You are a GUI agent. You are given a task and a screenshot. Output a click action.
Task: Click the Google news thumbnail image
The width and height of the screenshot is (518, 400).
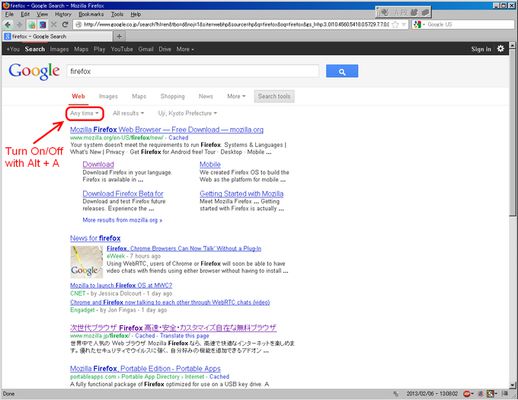tap(87, 262)
